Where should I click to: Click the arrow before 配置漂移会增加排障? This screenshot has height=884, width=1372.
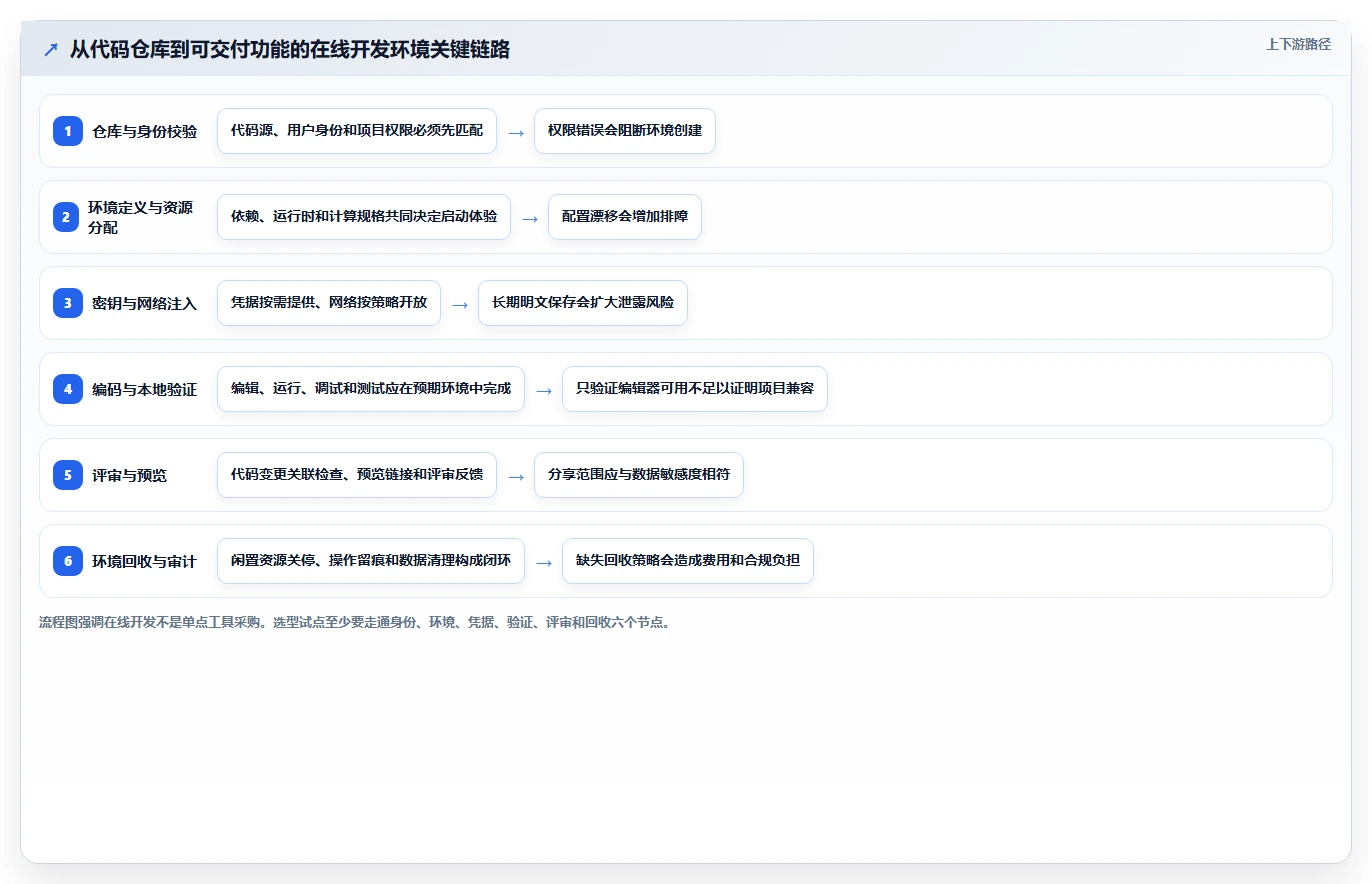[530, 218]
